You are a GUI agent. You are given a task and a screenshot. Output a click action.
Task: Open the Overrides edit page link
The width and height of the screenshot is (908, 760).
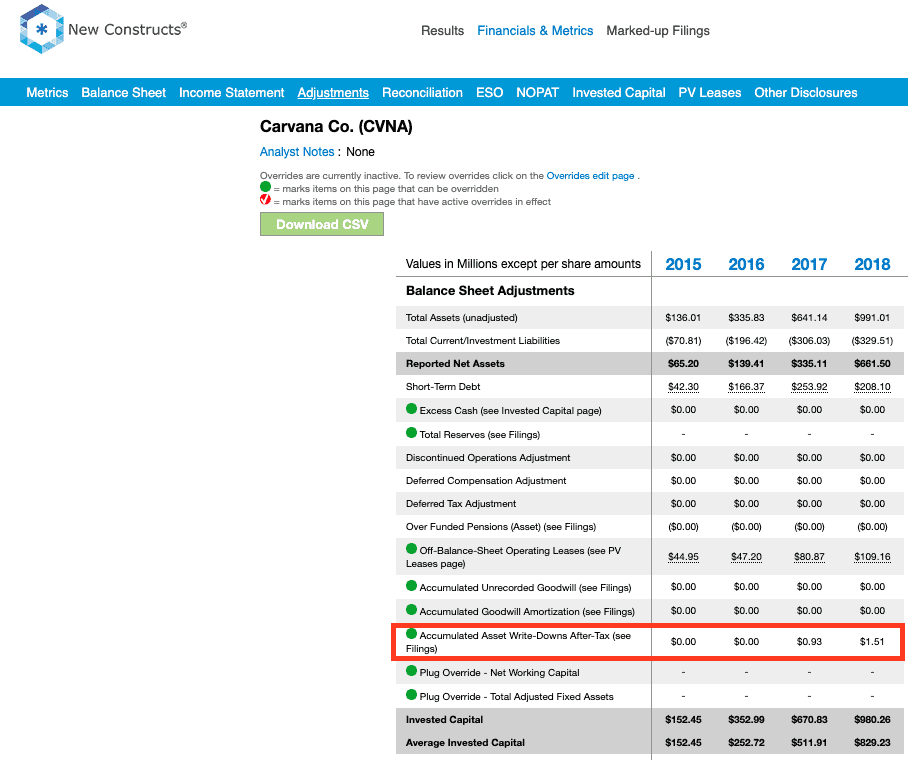(590, 176)
